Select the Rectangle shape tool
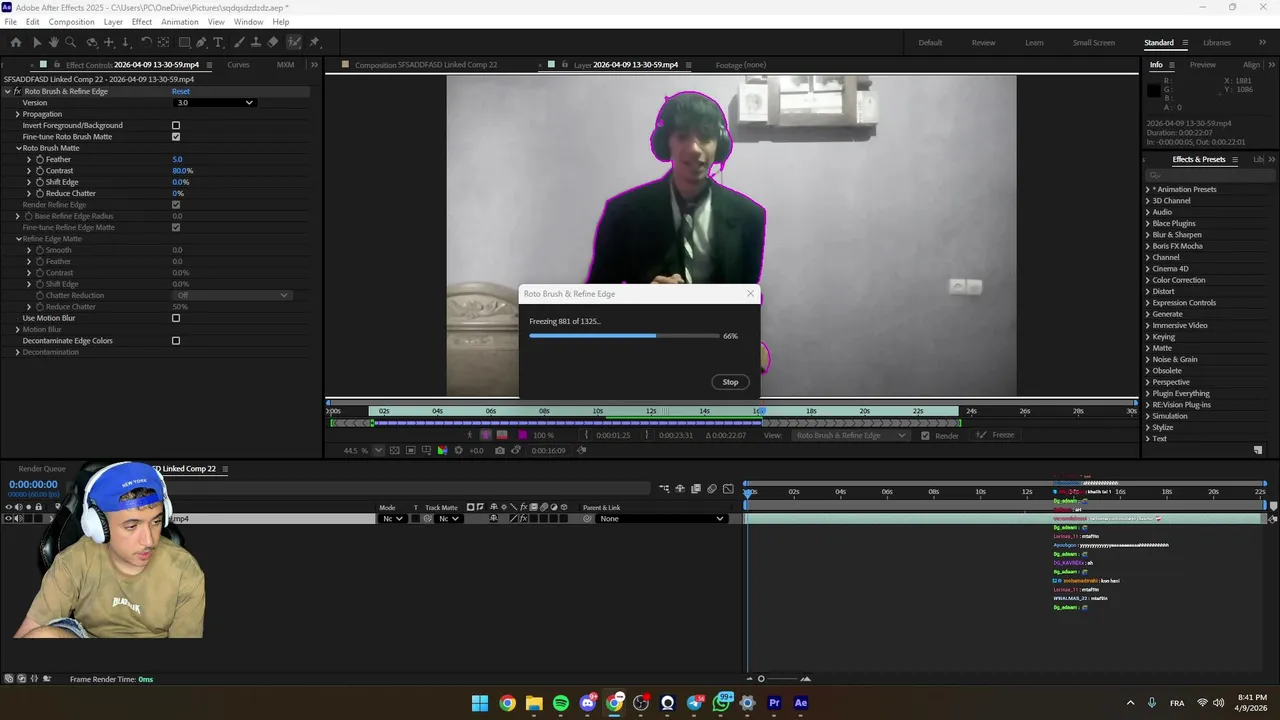1280x720 pixels. 184,42
